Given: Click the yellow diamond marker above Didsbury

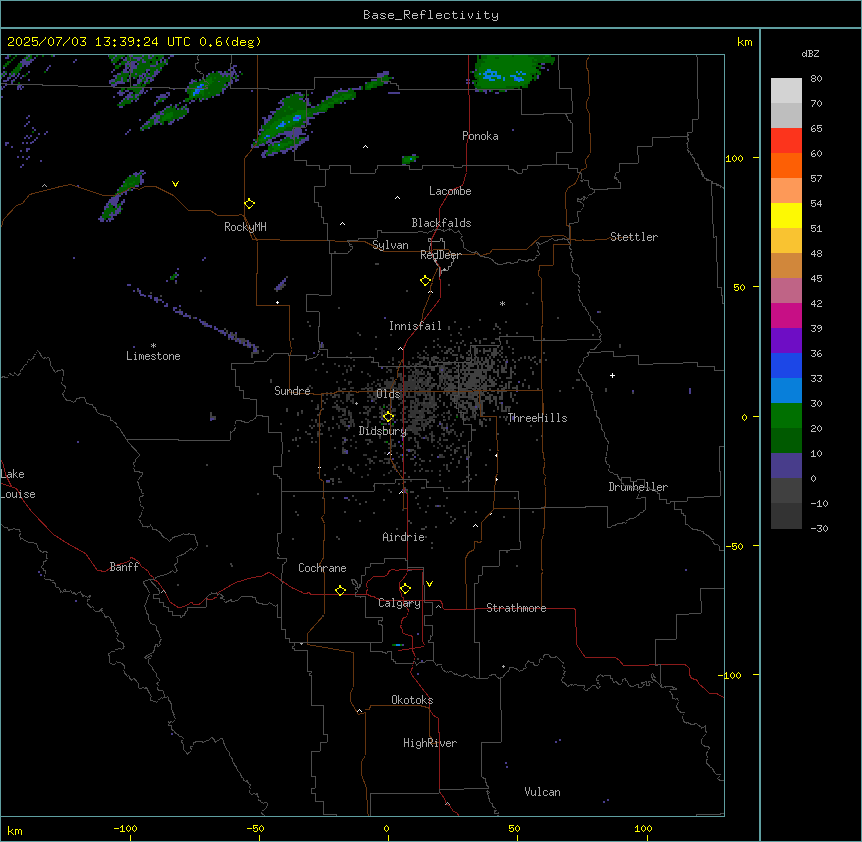Looking at the screenshot, I should coord(388,417).
